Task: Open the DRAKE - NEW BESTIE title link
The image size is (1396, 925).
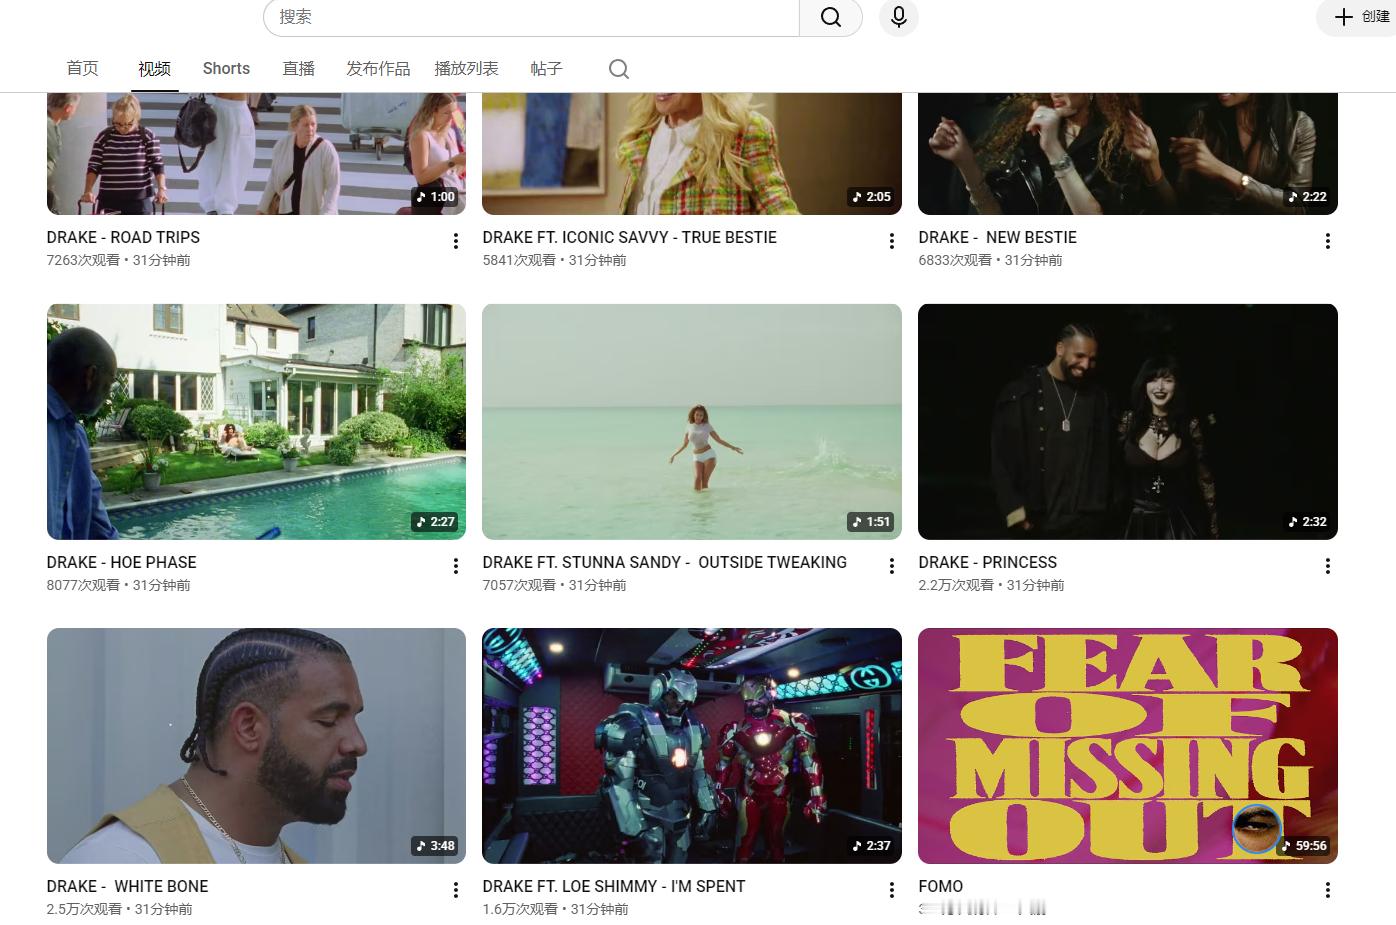Action: point(997,237)
